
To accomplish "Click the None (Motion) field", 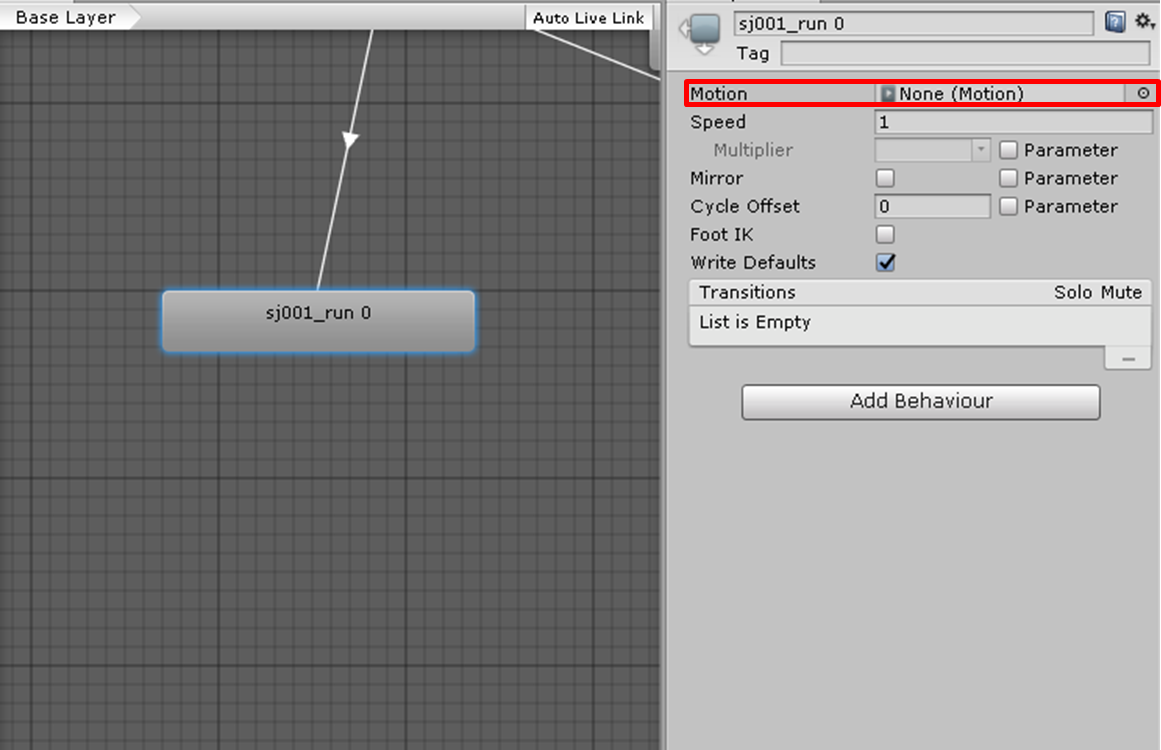I will (x=1000, y=94).
